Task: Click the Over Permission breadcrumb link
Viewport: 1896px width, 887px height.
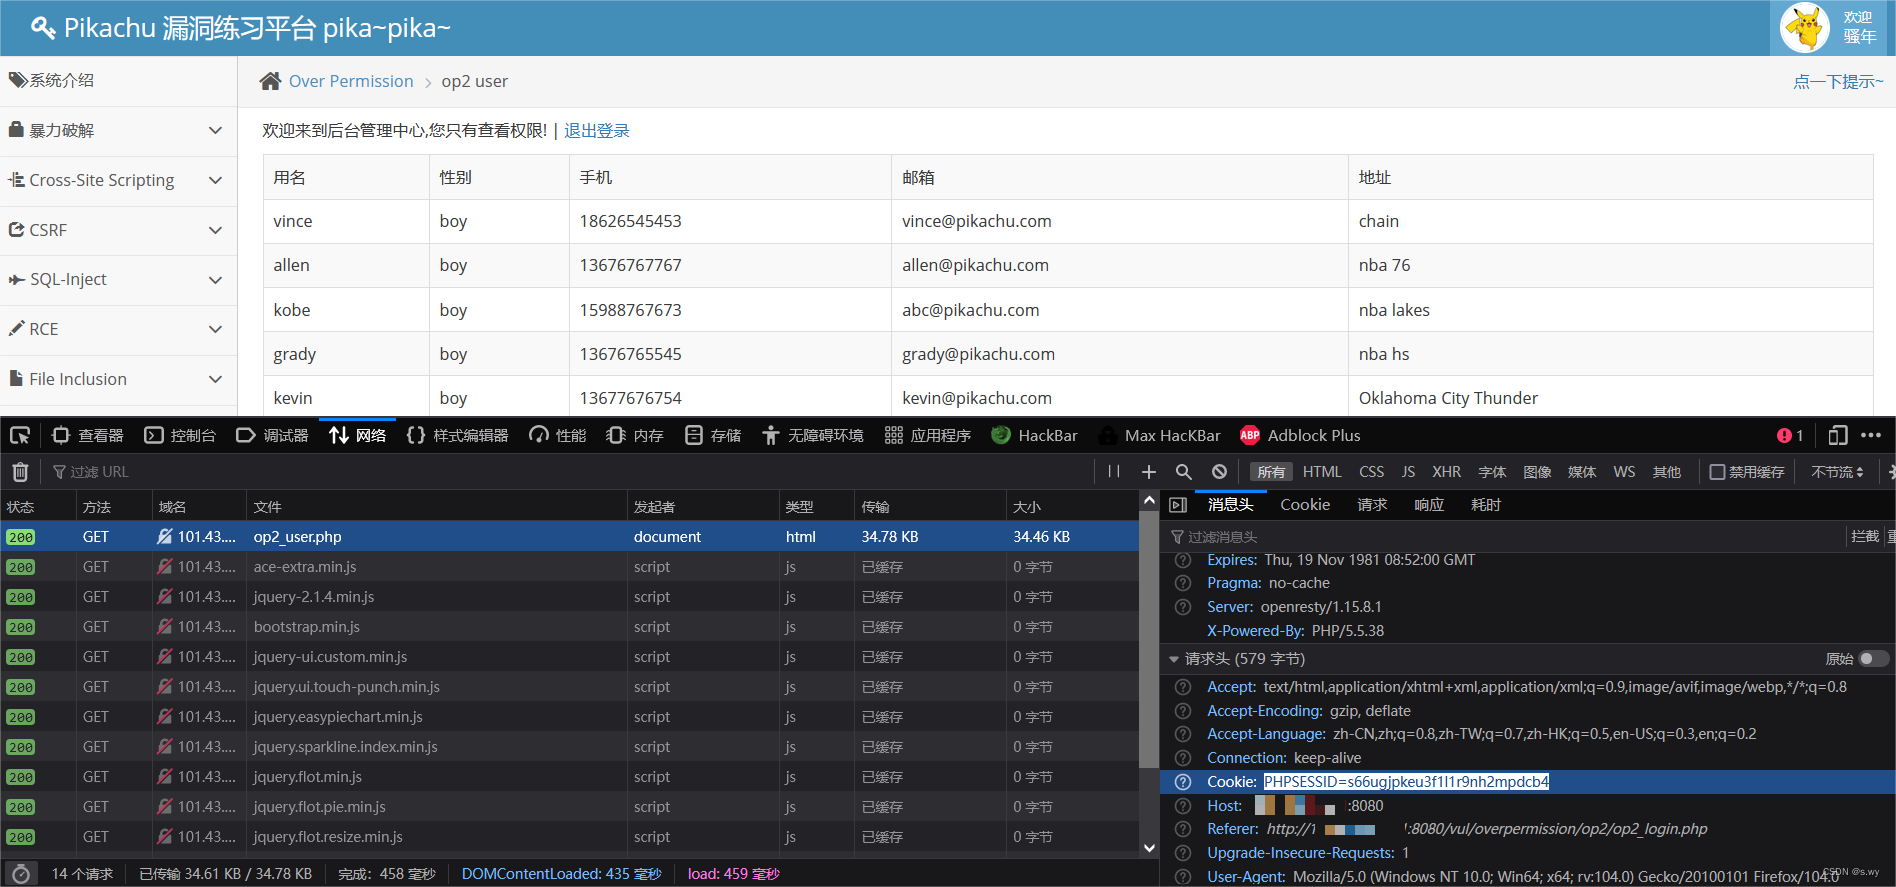Action: pyautogui.click(x=351, y=82)
